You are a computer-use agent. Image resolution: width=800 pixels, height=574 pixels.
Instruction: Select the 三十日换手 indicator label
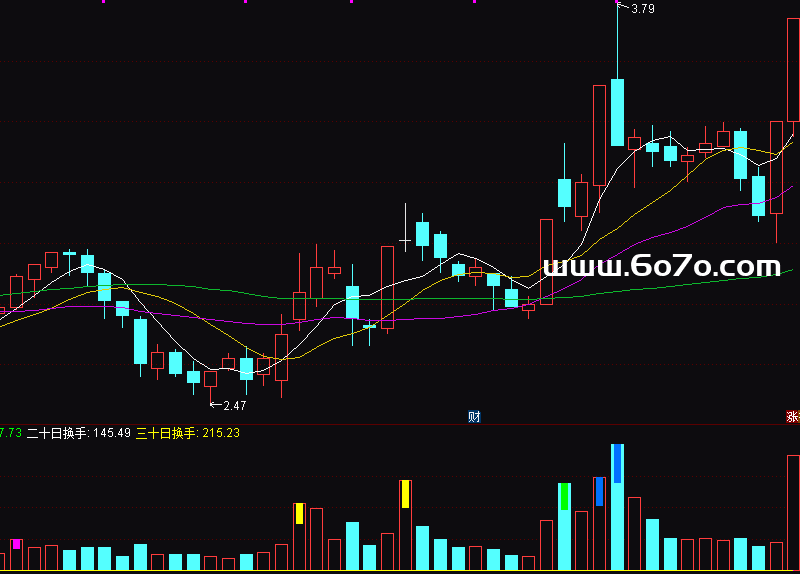tap(166, 433)
